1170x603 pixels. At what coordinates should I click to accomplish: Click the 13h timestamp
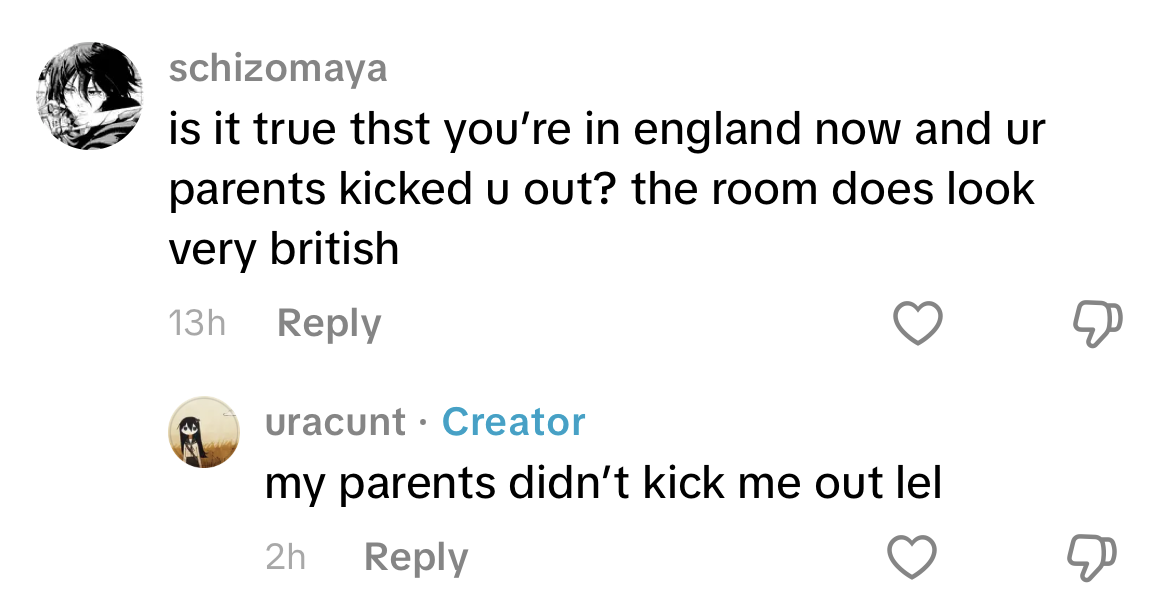[197, 324]
